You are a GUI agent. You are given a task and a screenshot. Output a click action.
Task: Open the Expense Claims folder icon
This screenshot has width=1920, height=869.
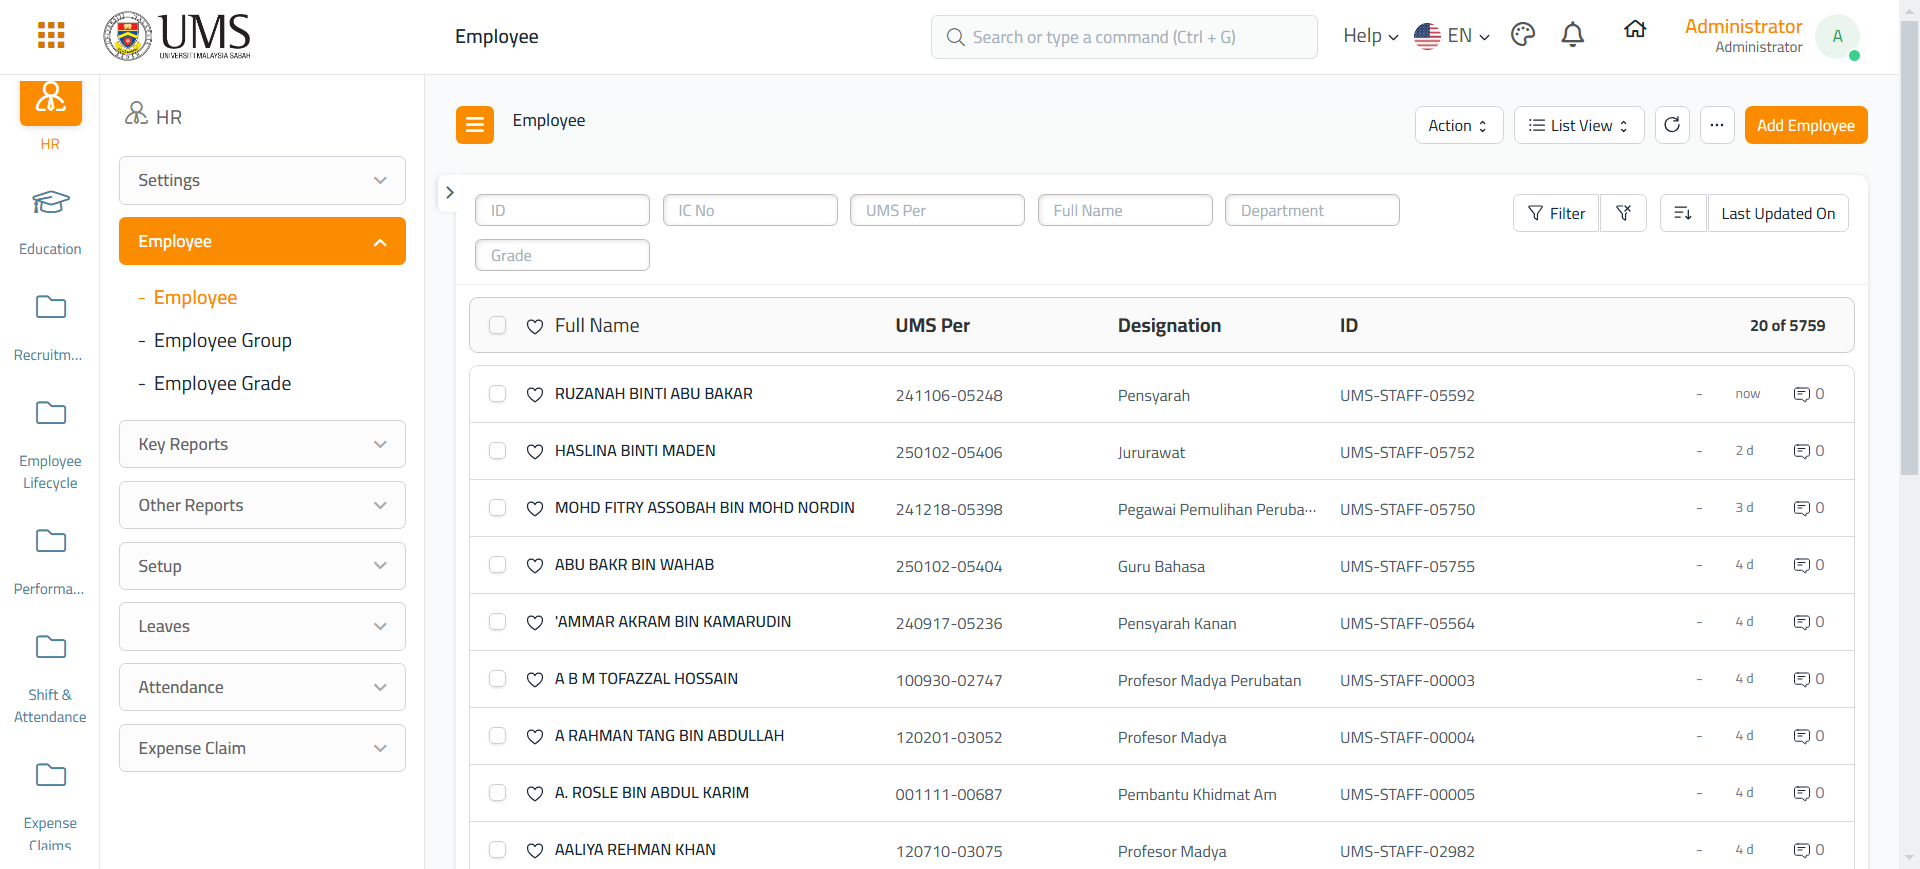[50, 775]
